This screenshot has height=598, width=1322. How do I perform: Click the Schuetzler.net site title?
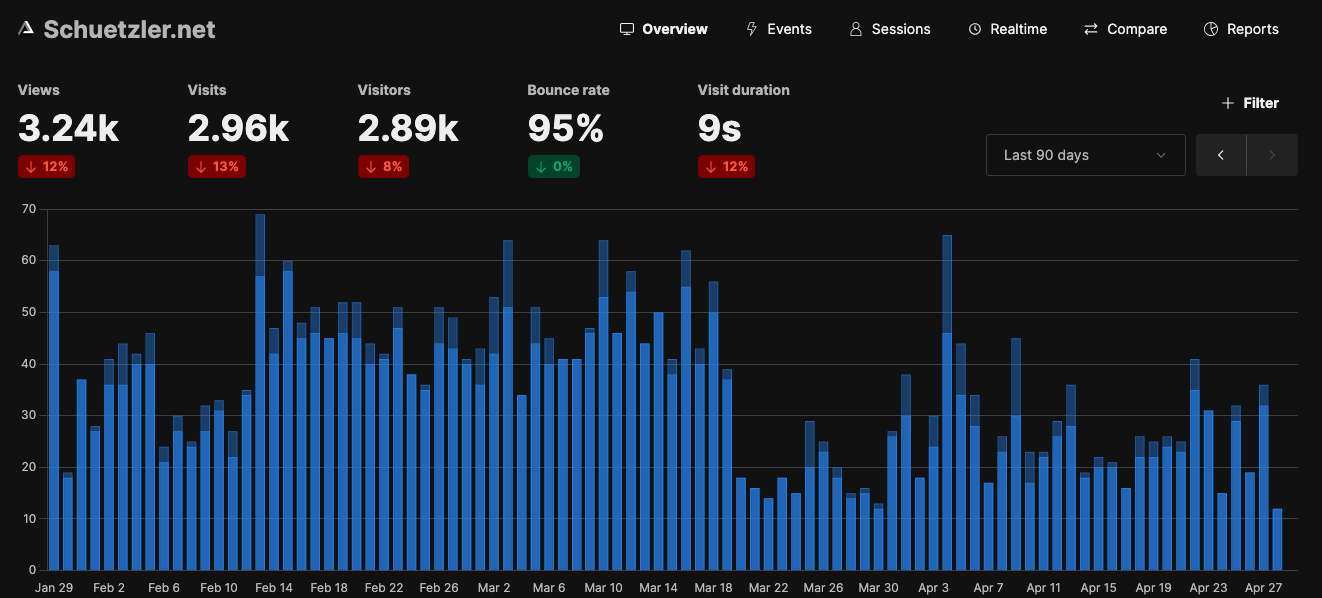(129, 29)
